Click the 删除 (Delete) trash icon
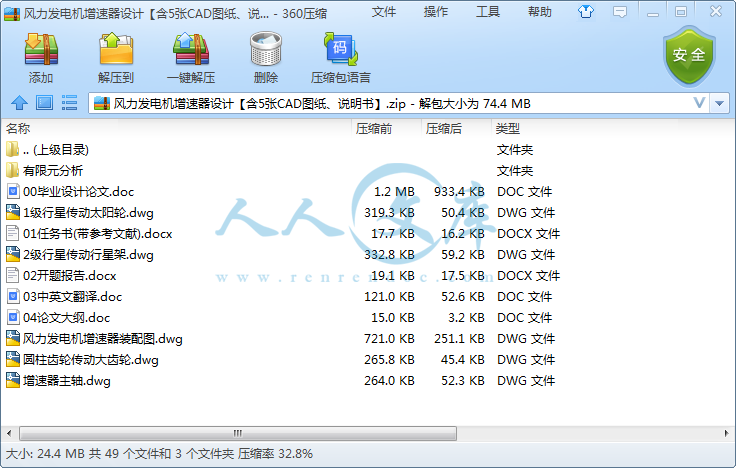 266,49
